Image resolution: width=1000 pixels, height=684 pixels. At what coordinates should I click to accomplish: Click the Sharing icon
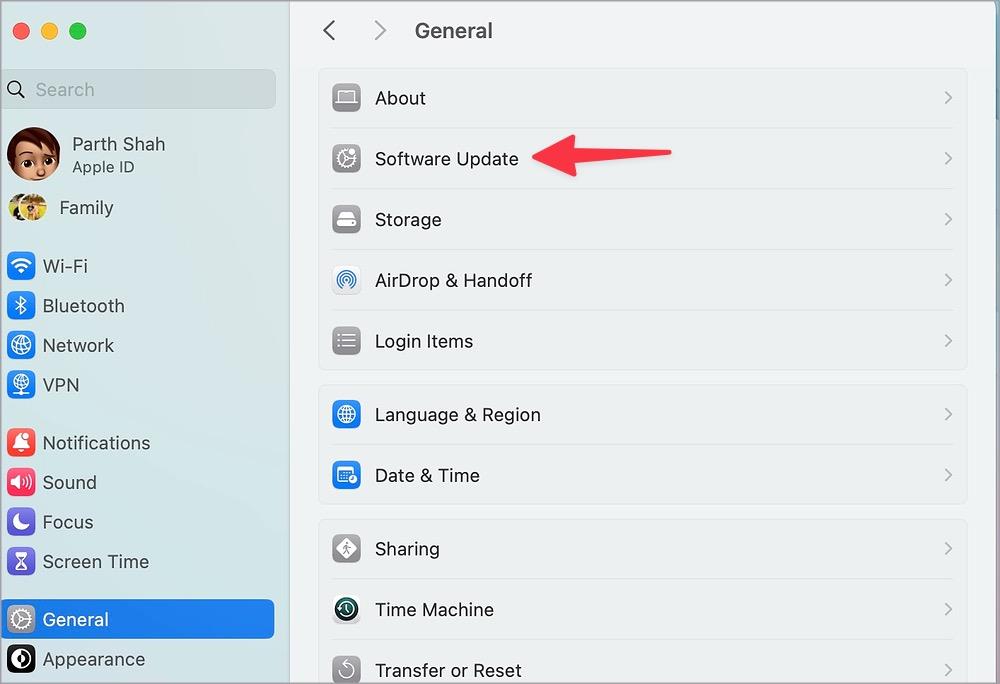pyautogui.click(x=346, y=548)
